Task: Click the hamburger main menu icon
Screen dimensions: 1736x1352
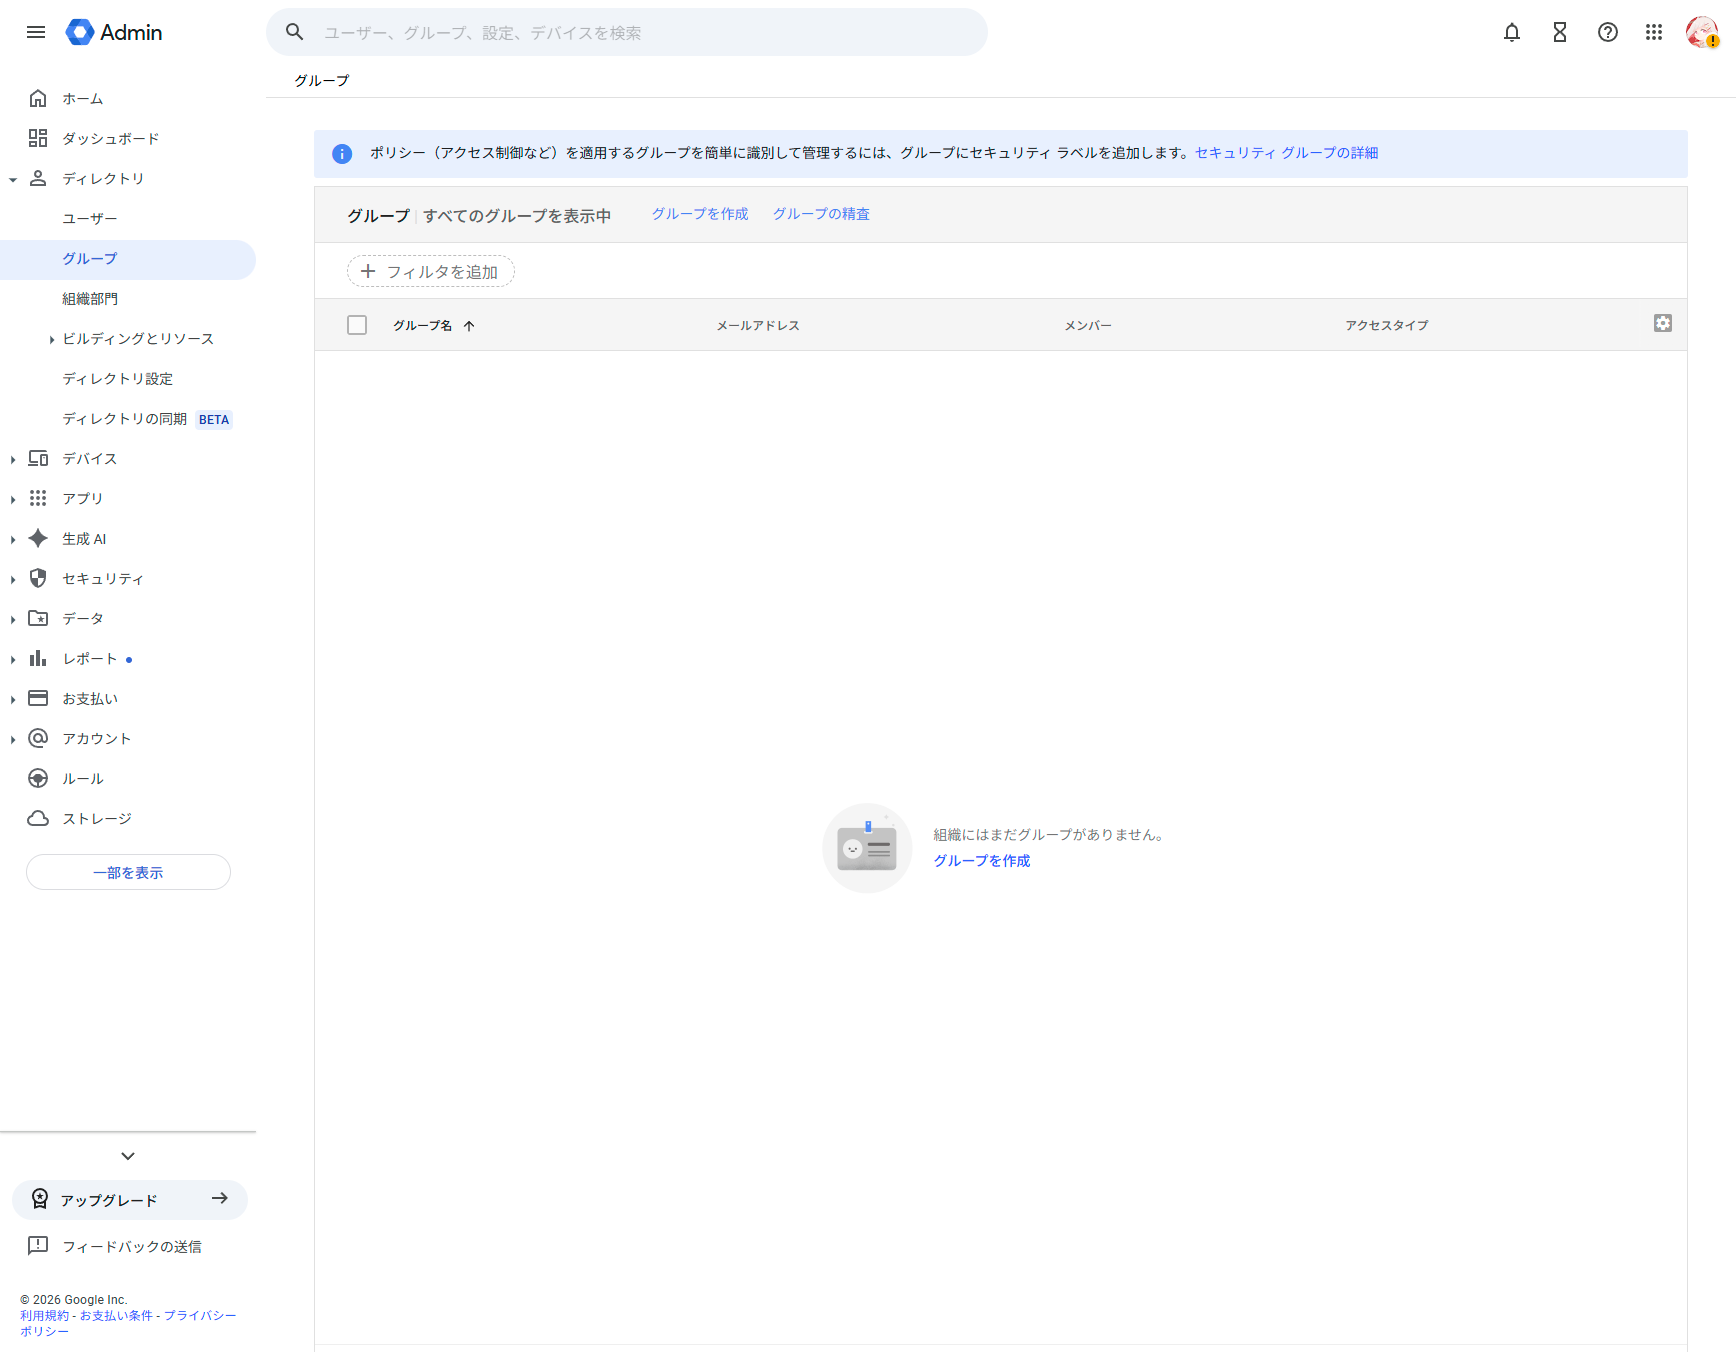Action: coord(36,32)
